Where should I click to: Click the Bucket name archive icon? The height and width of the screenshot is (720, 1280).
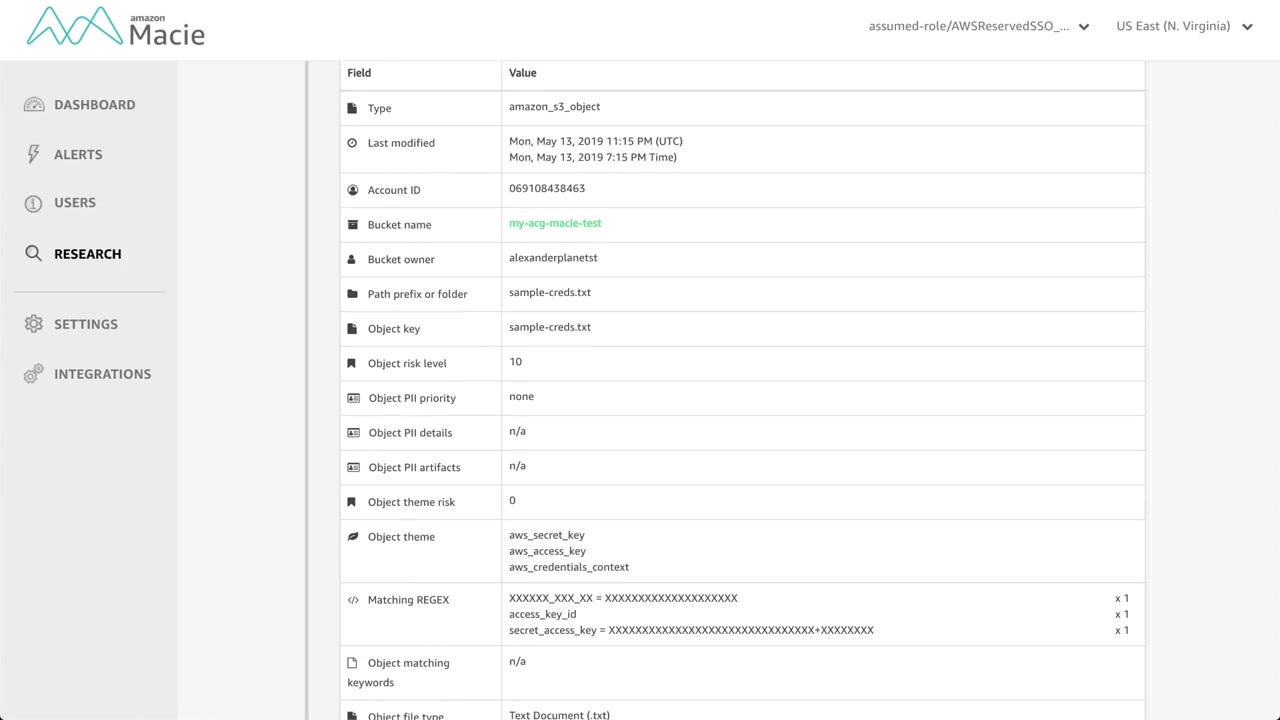352,225
